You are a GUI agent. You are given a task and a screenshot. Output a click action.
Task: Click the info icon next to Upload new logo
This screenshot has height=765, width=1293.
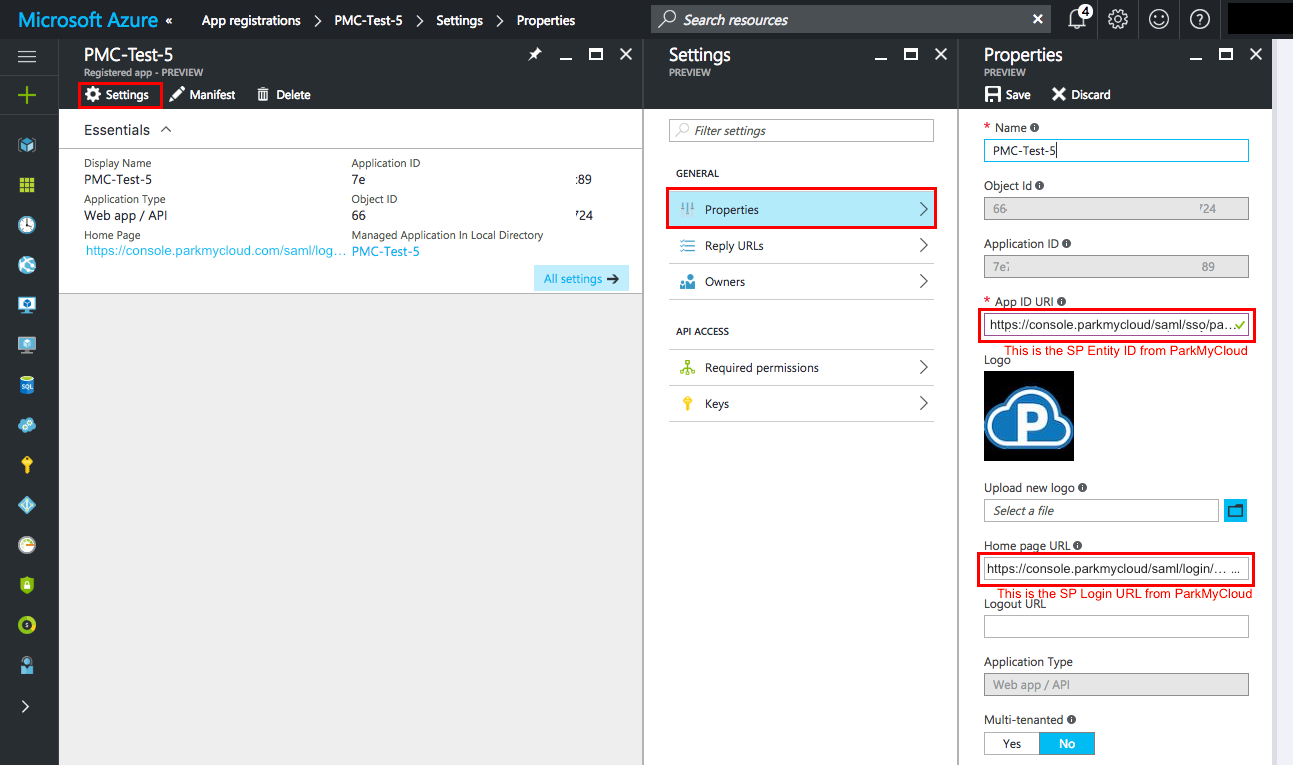tap(1082, 488)
